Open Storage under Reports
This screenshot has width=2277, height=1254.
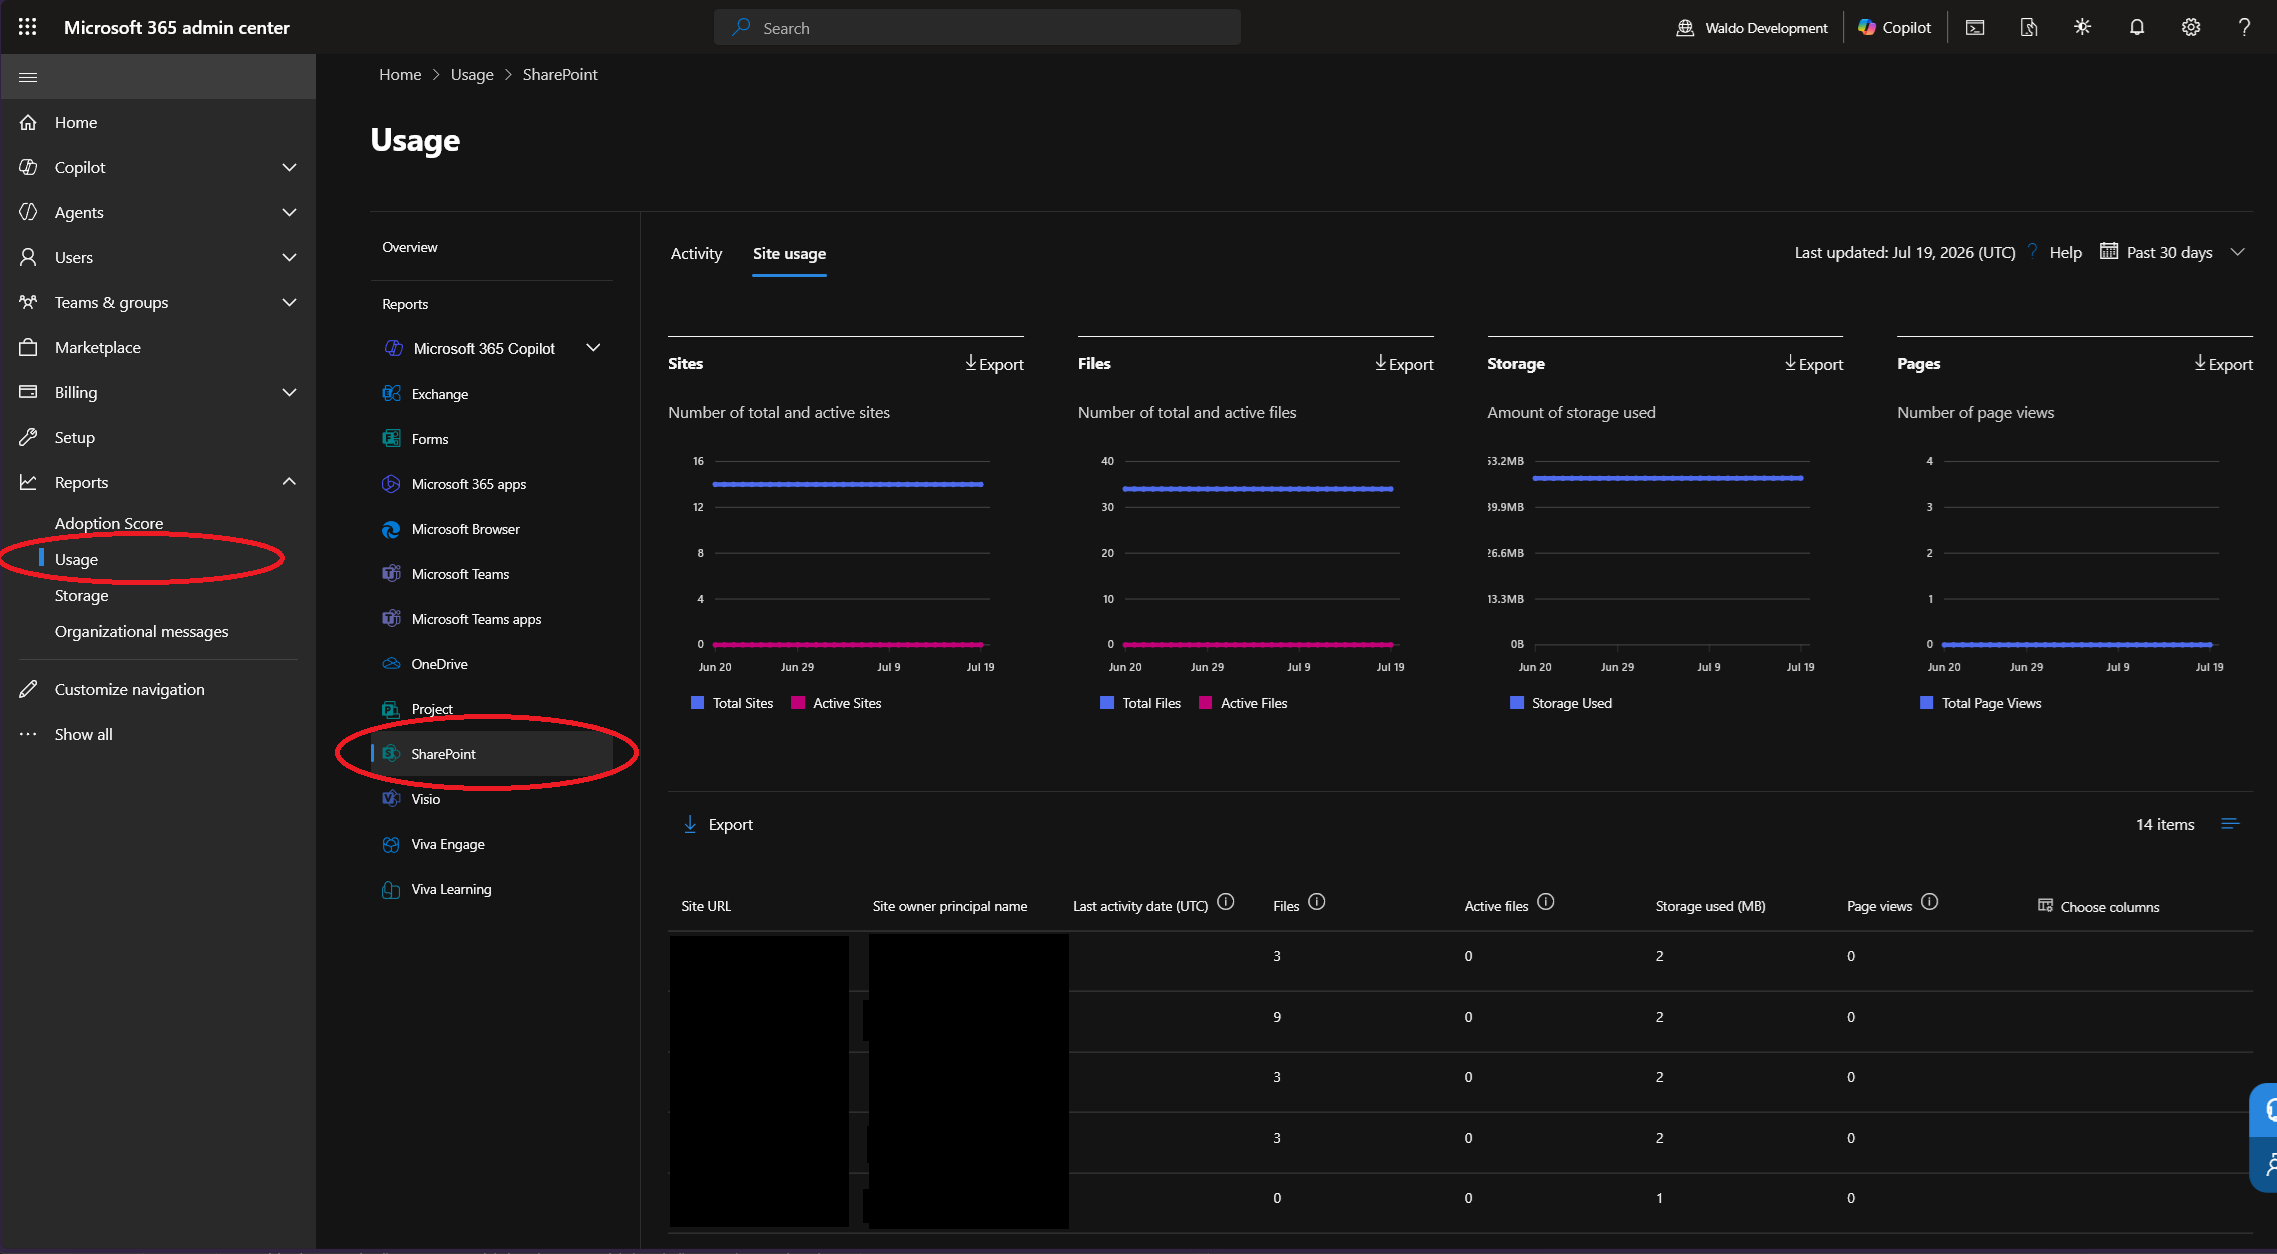click(81, 595)
